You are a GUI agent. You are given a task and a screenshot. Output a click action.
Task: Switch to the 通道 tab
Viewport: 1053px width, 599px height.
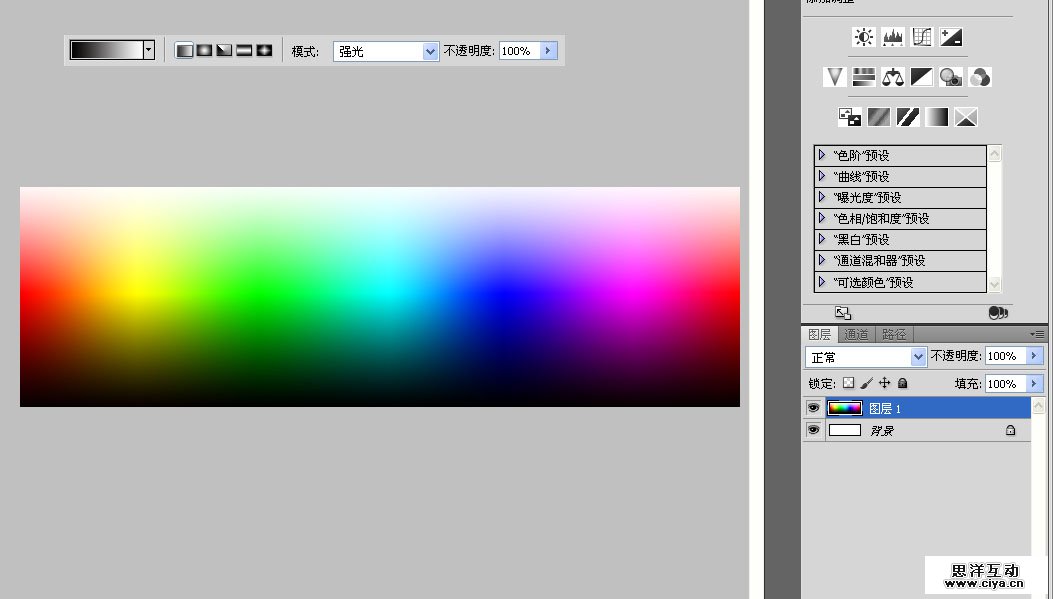(x=856, y=335)
